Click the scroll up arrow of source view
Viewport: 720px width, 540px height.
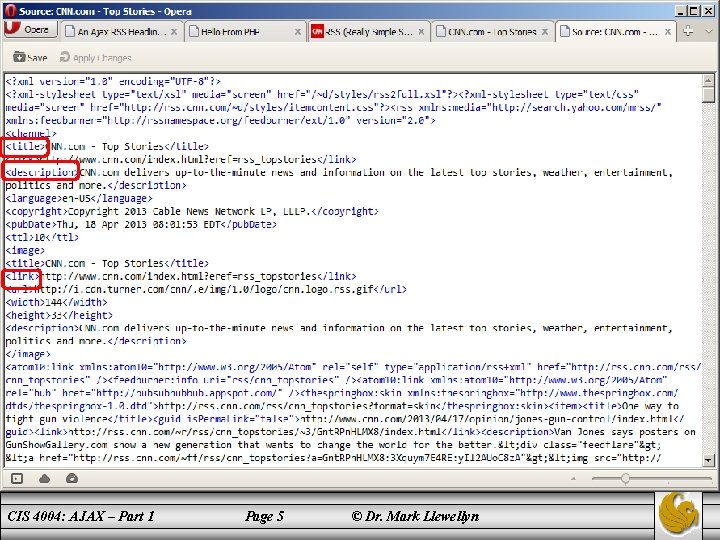tap(709, 80)
